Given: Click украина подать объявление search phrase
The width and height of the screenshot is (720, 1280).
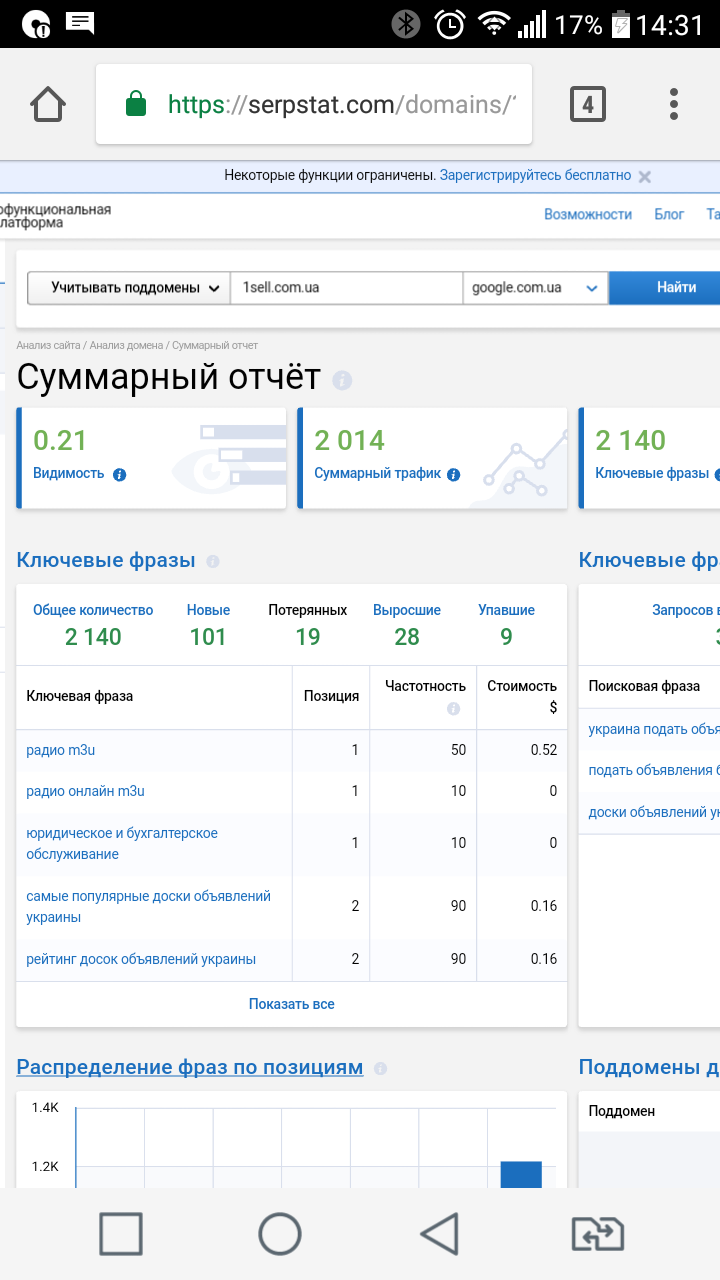Looking at the screenshot, I should 654,729.
